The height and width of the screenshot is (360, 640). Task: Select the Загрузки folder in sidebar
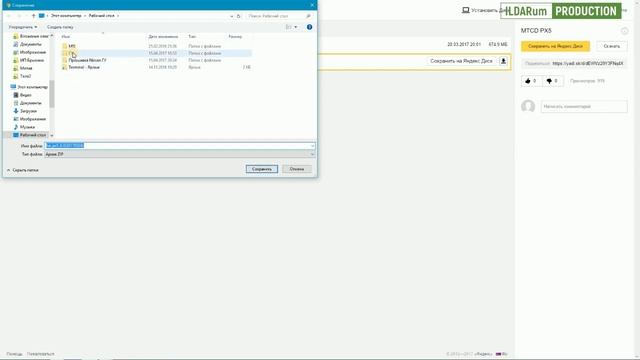(x=29, y=111)
